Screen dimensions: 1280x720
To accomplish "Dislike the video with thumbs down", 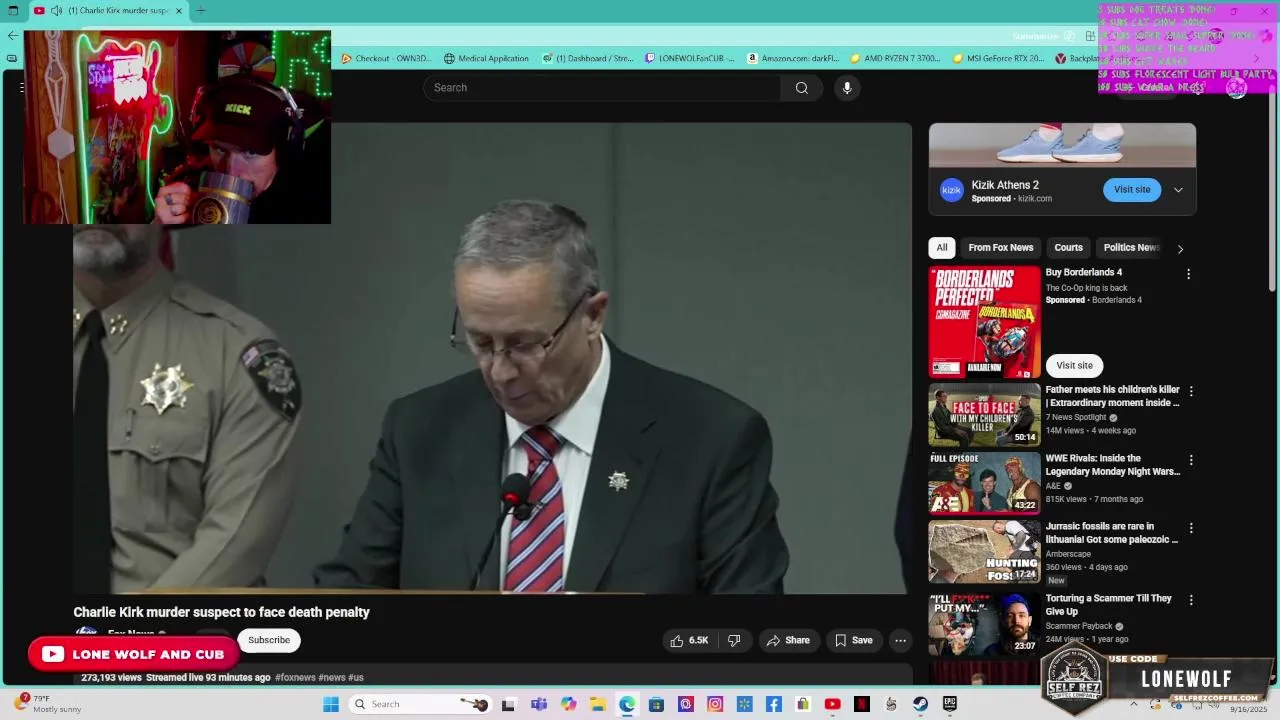I will [734, 640].
